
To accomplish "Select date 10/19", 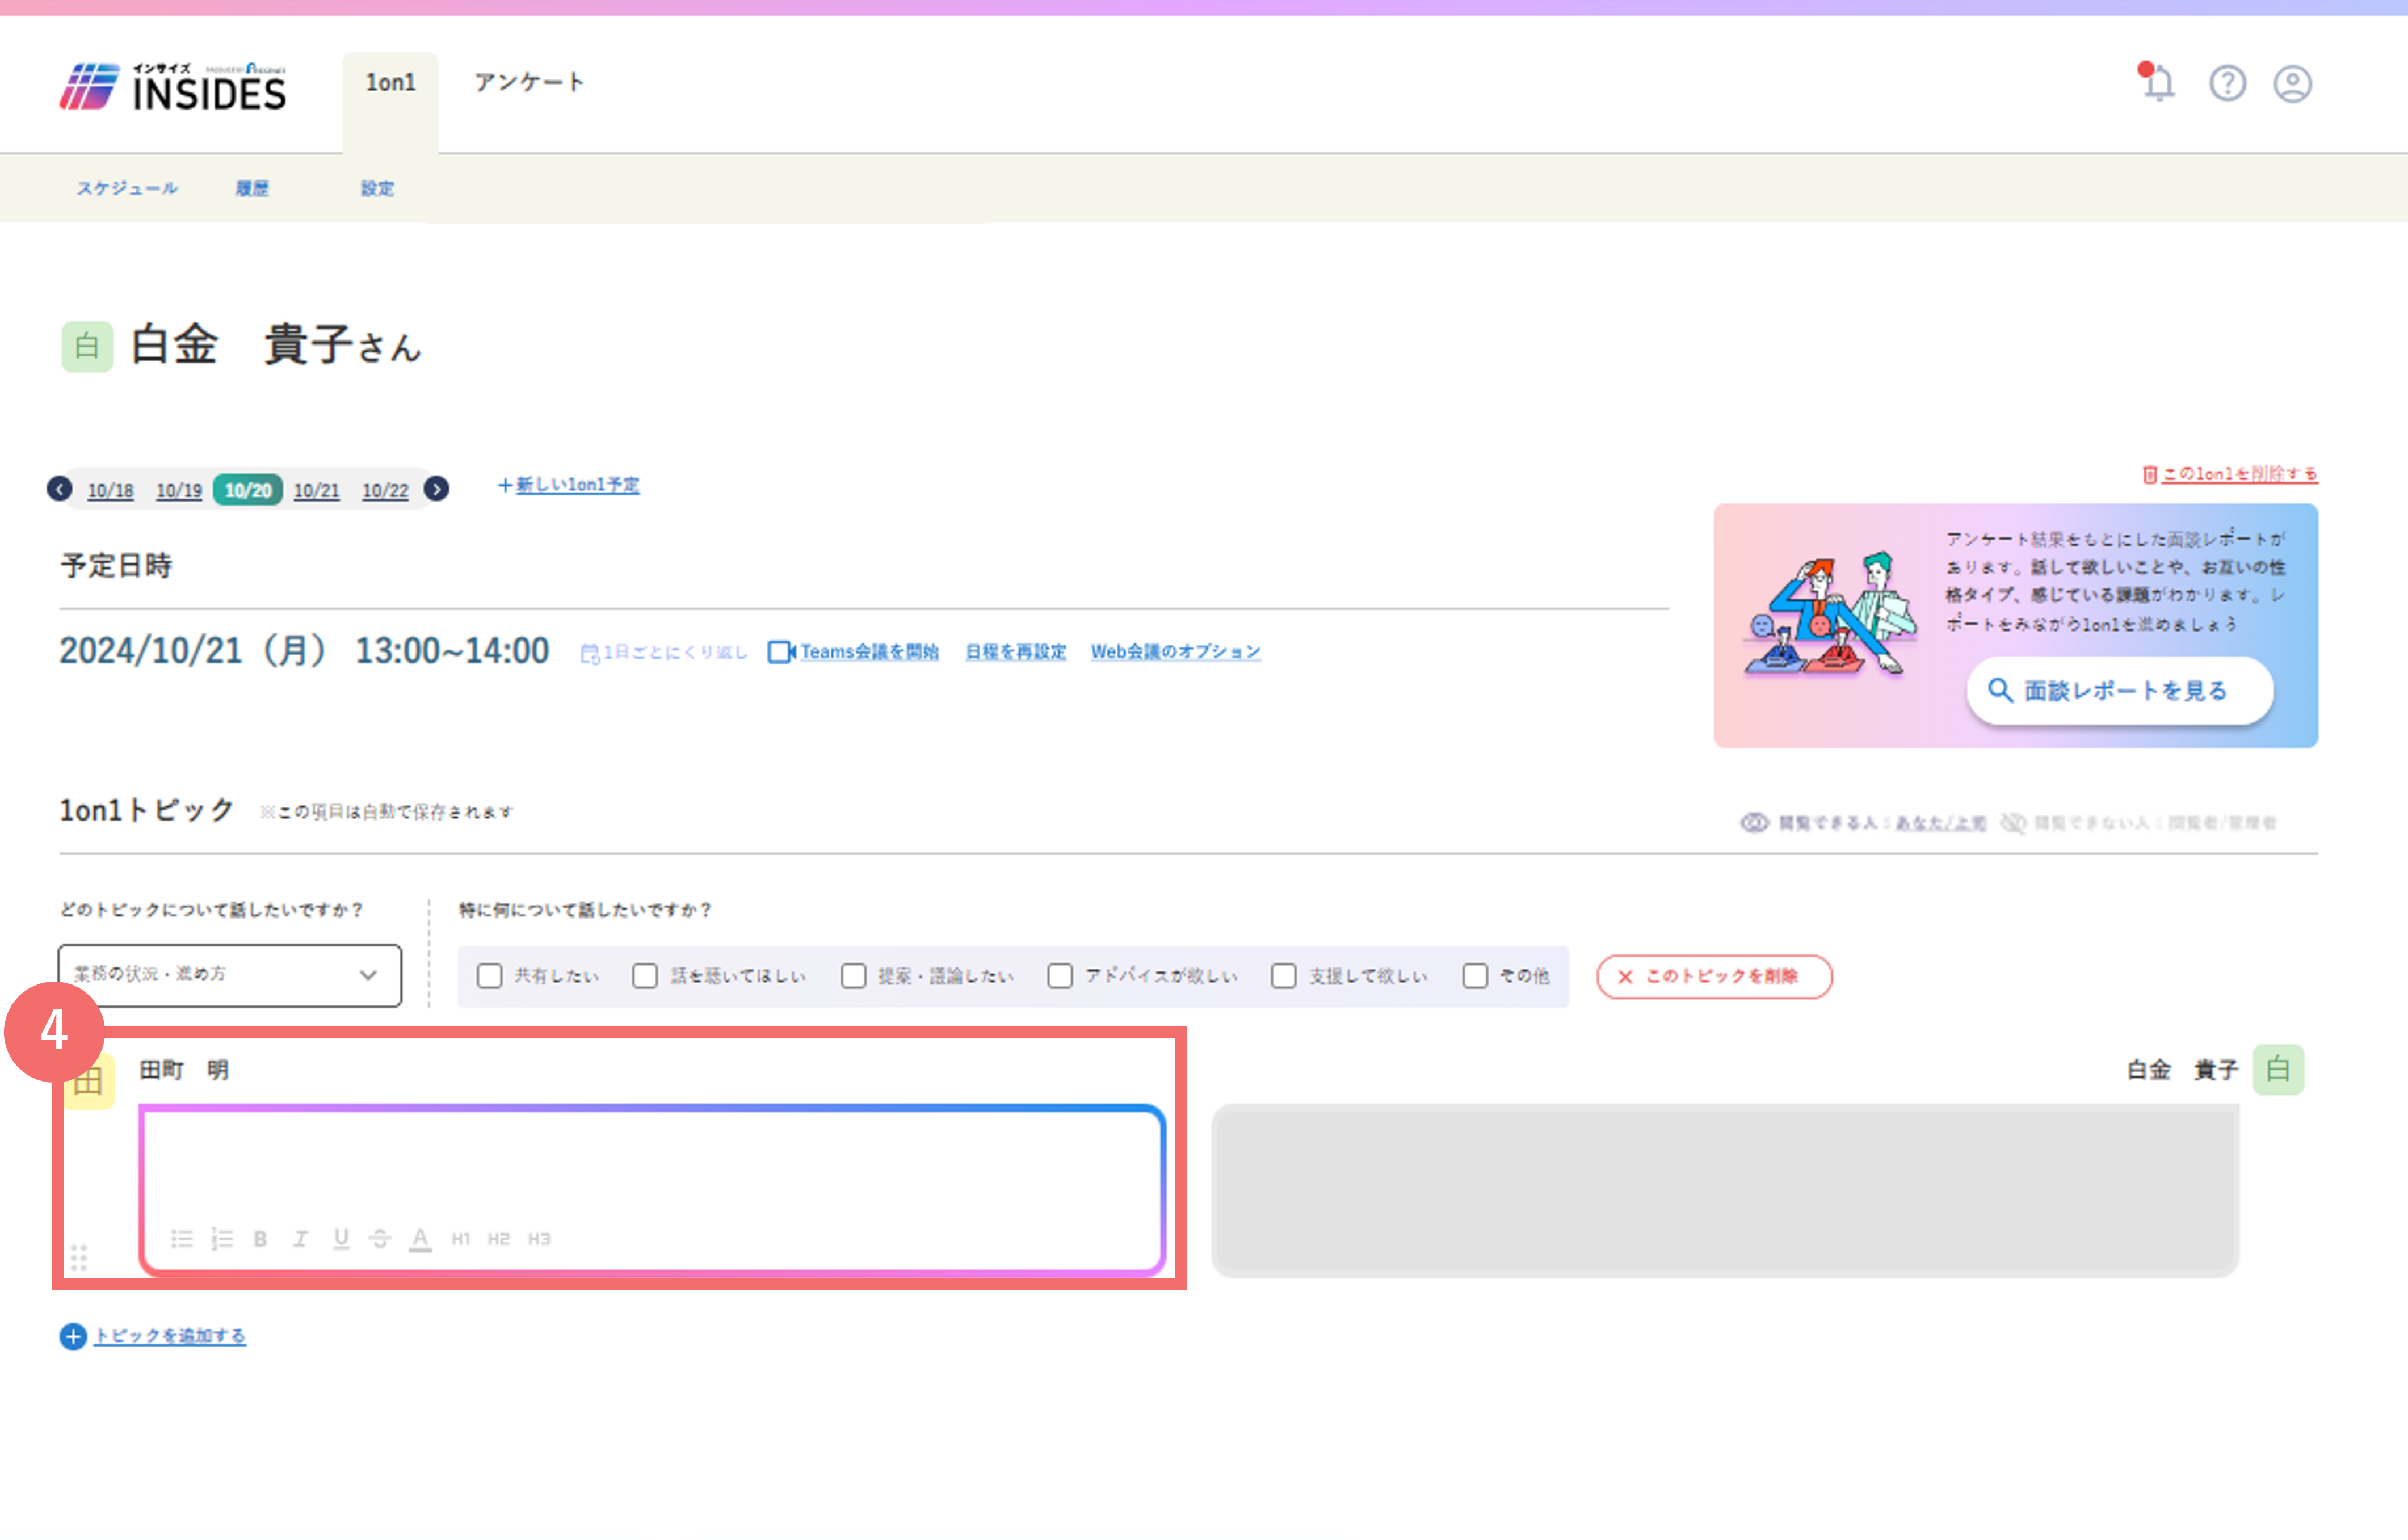I will click(x=179, y=490).
